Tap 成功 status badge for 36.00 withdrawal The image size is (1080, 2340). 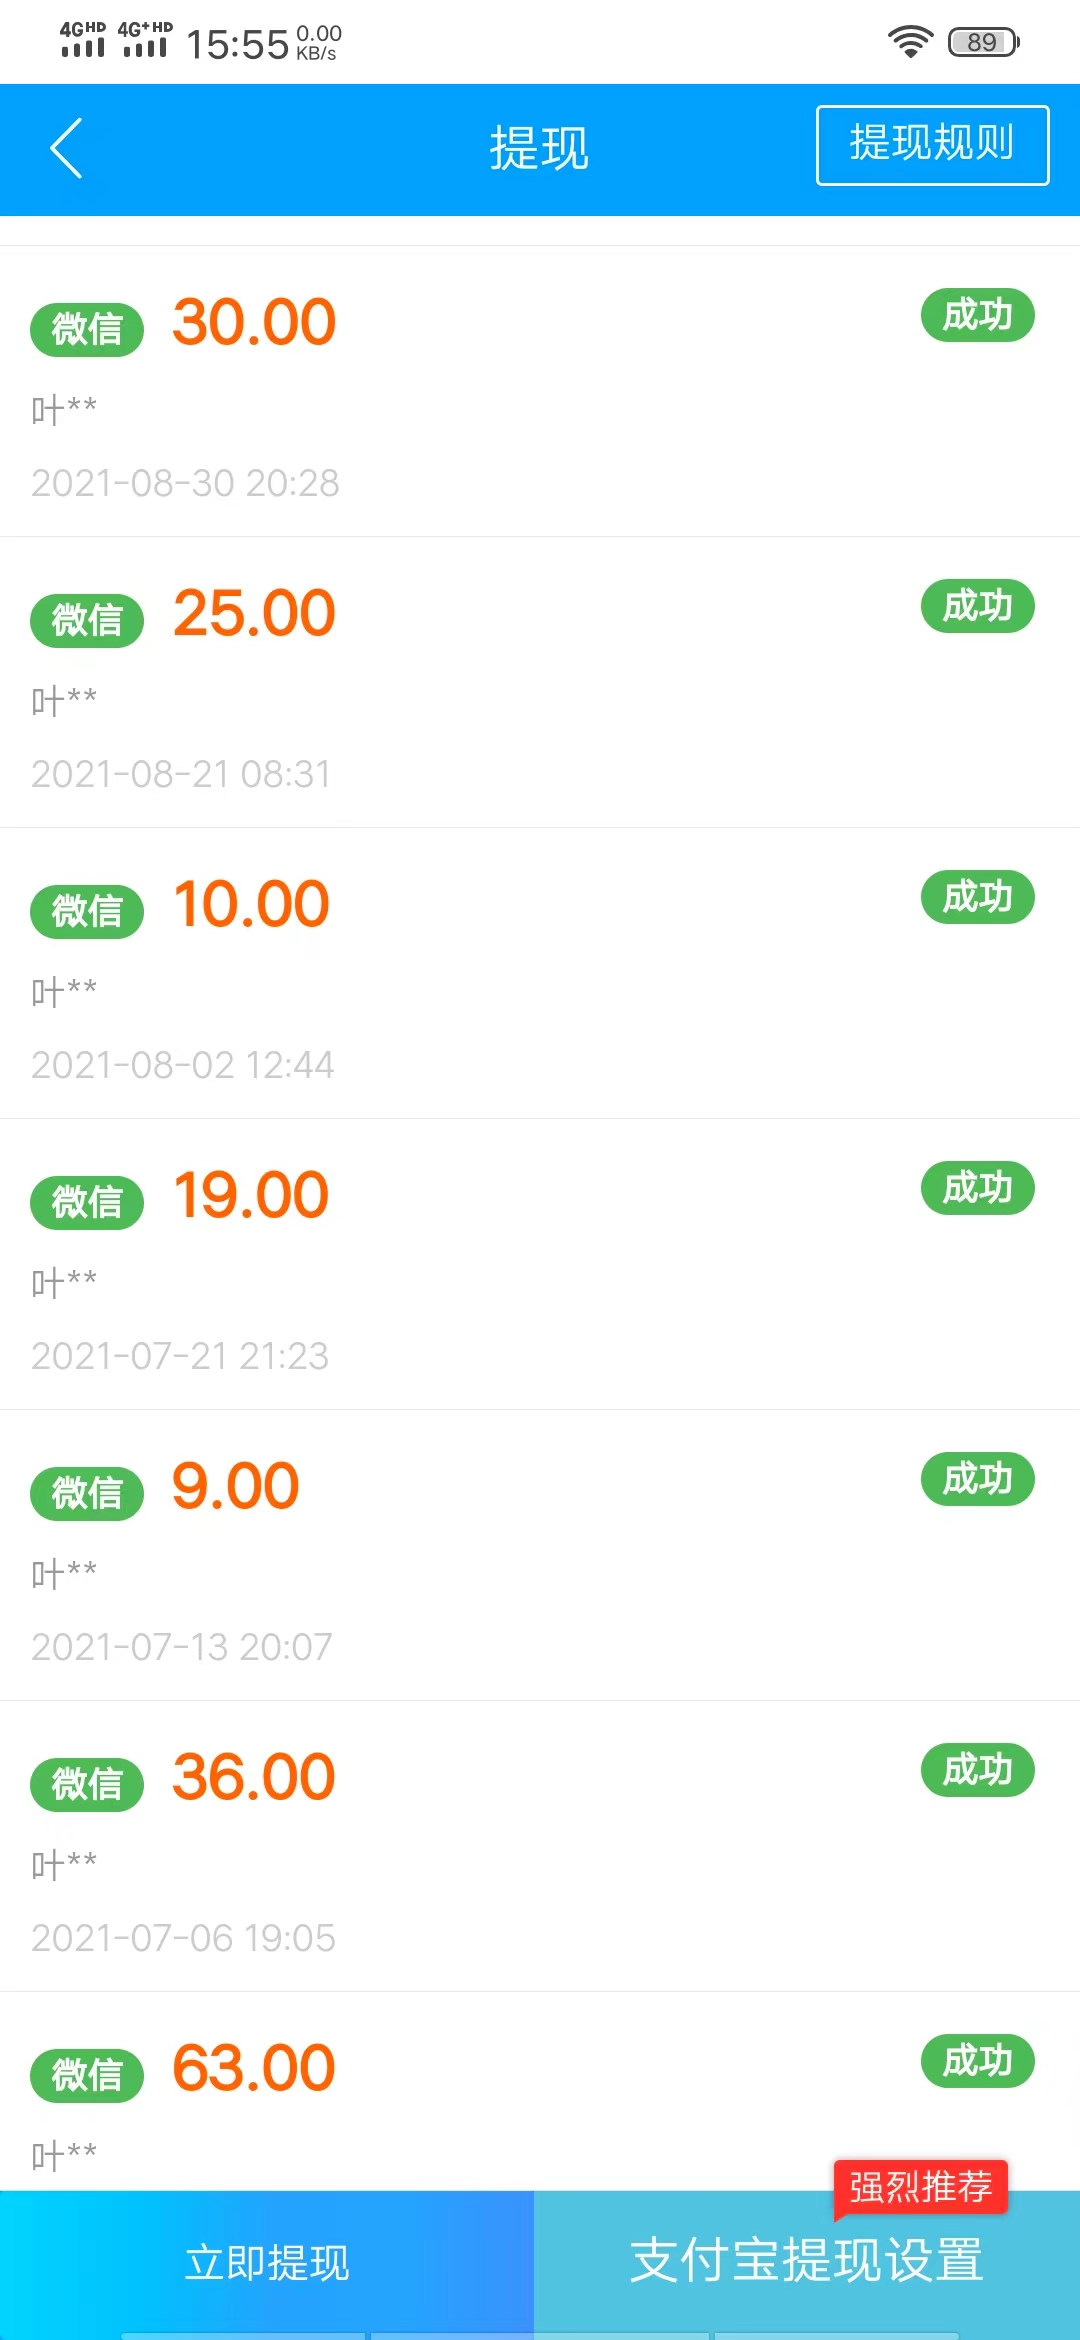pyautogui.click(x=977, y=1770)
